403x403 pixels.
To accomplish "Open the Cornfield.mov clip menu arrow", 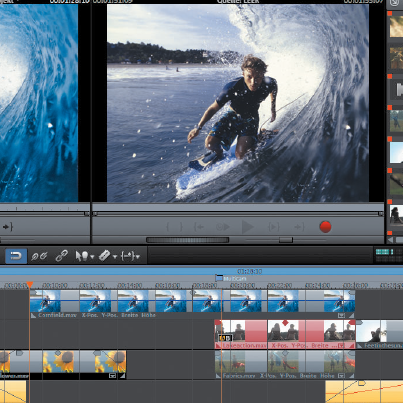I will click(341, 315).
